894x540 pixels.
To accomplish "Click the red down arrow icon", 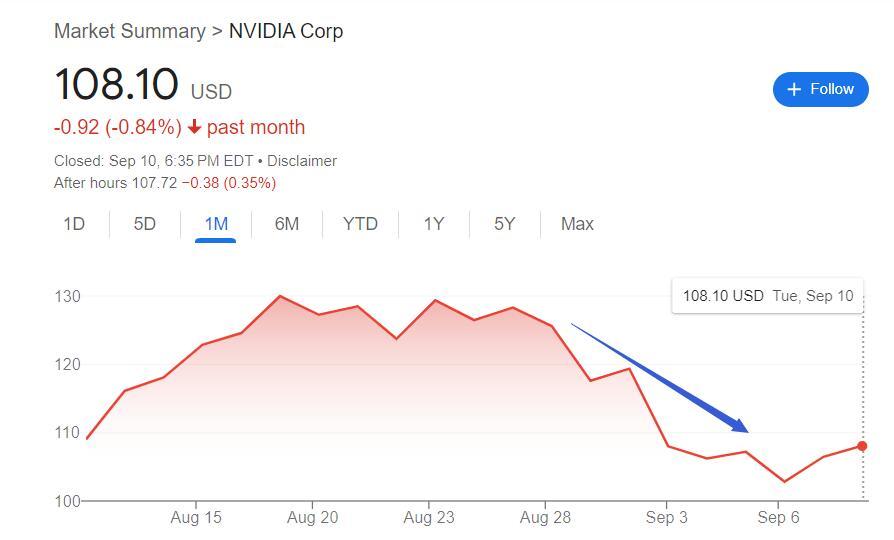I will click(194, 128).
